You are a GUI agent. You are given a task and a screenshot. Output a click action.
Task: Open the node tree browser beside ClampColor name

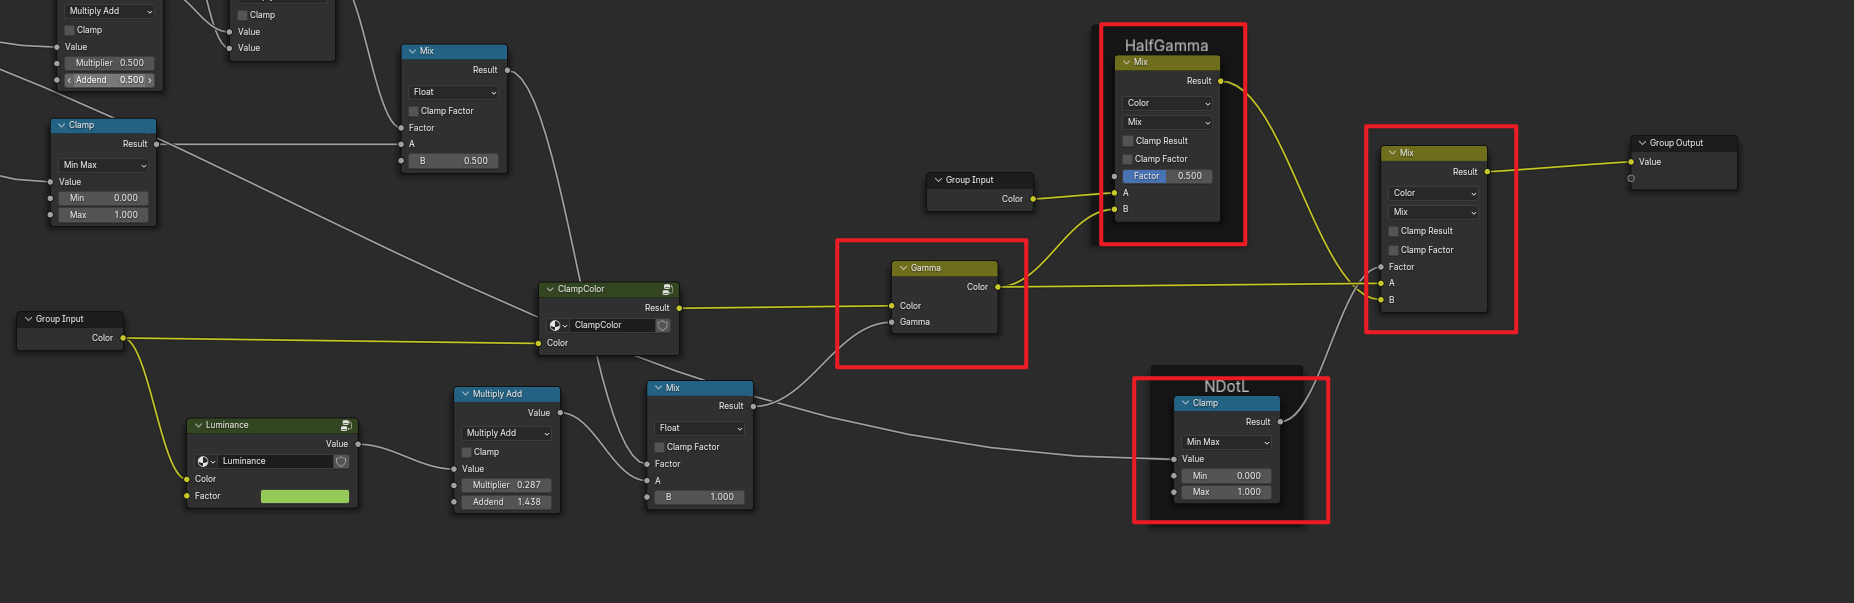click(558, 325)
